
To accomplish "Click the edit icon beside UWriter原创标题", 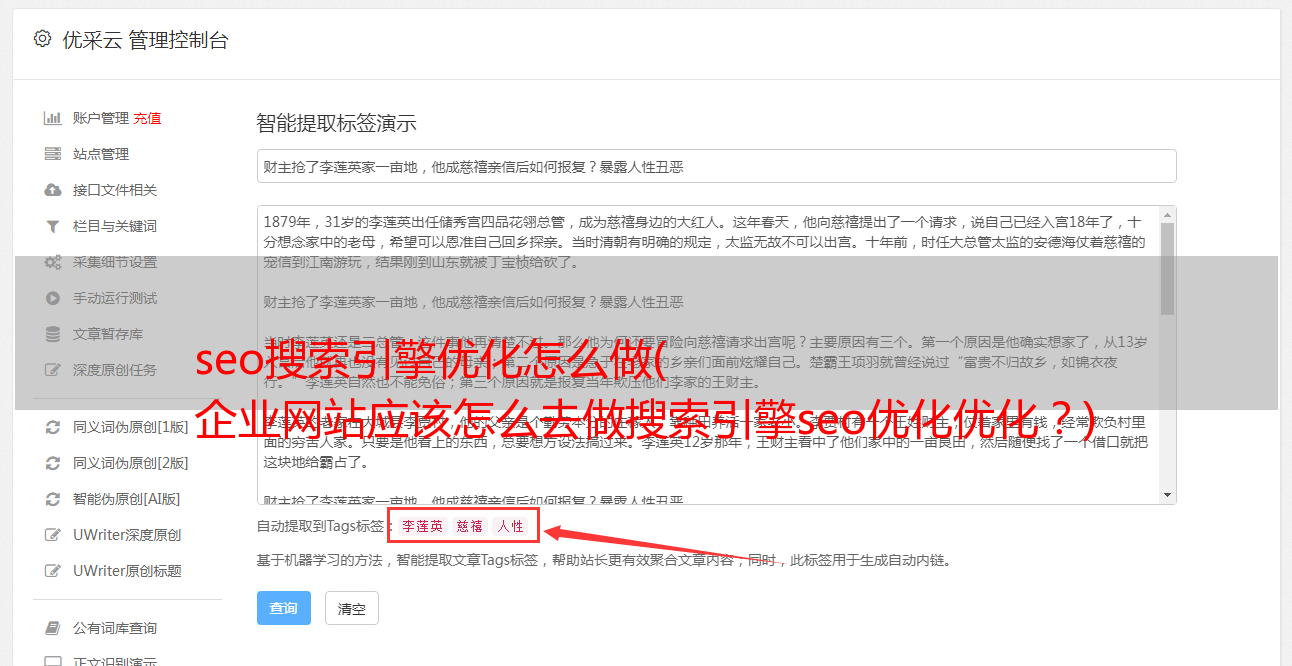I will pos(53,571).
